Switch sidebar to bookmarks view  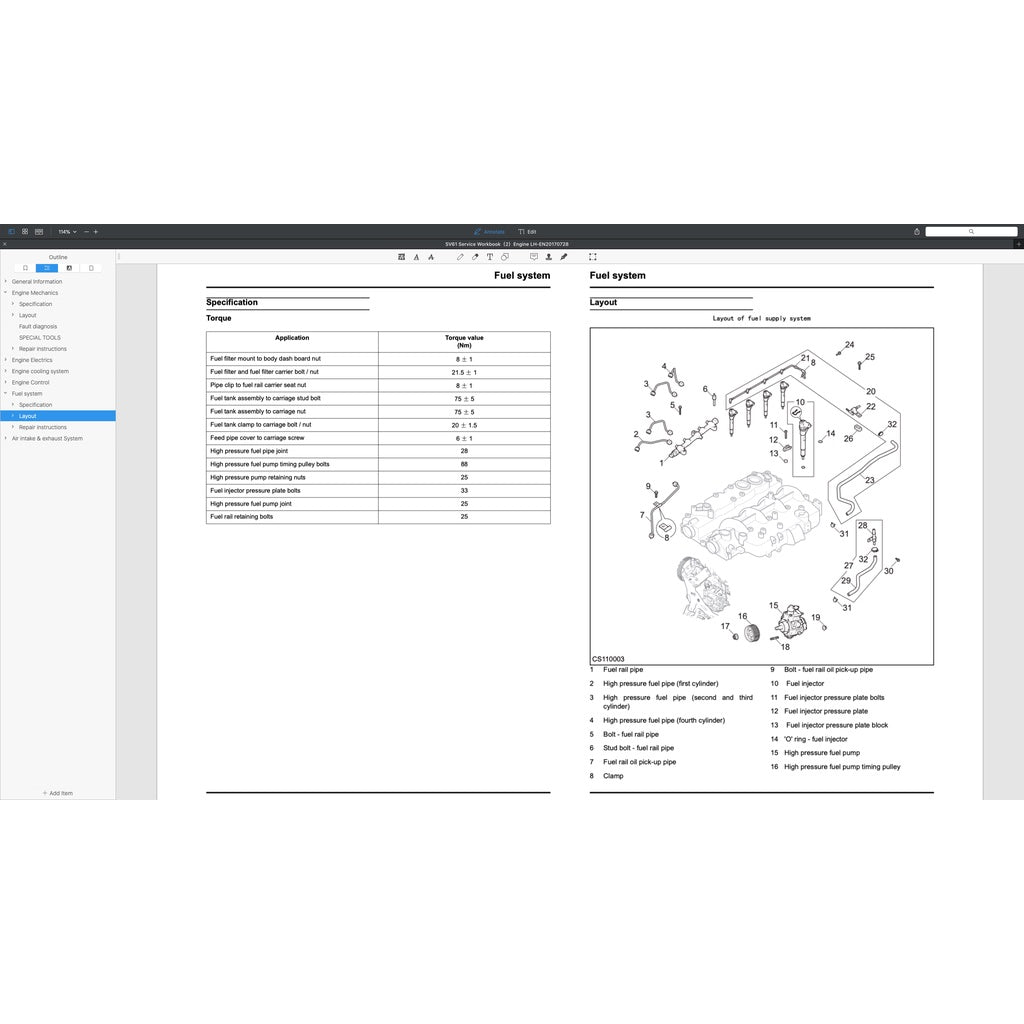(x=25, y=267)
